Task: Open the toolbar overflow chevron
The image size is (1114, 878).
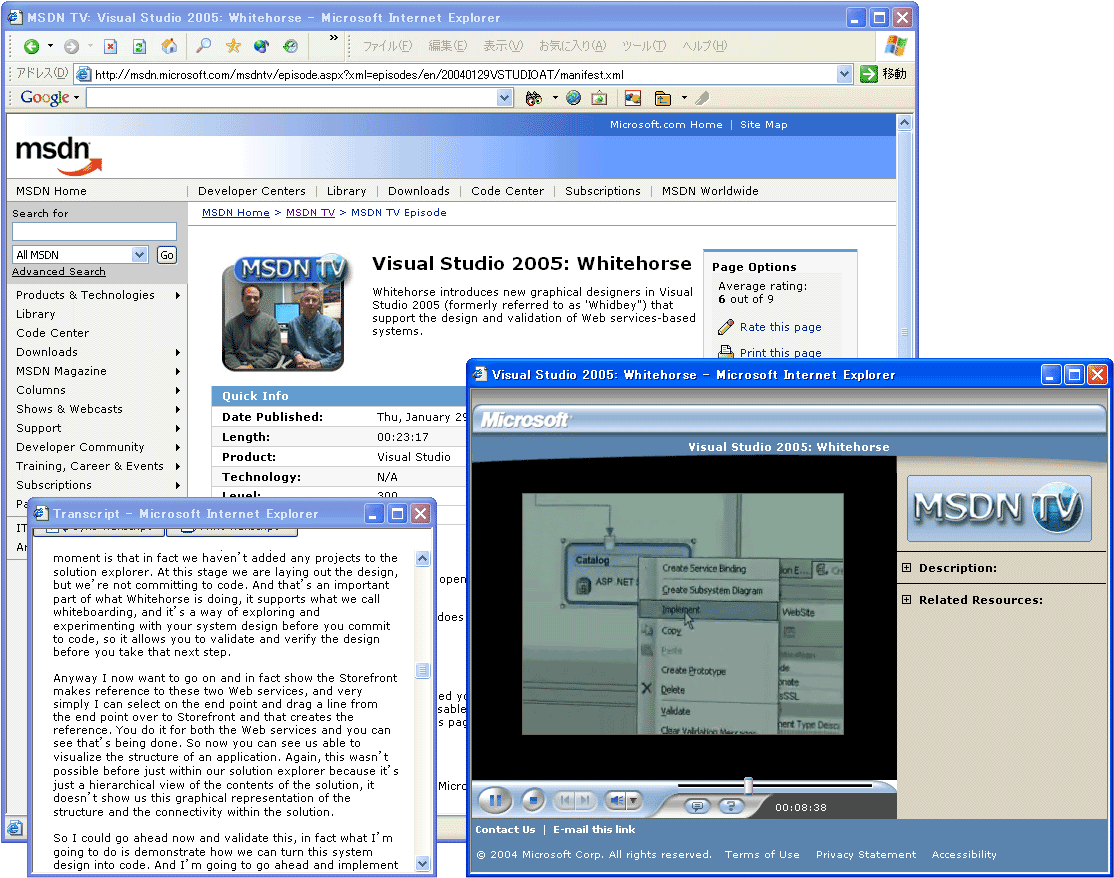Action: 333,38
